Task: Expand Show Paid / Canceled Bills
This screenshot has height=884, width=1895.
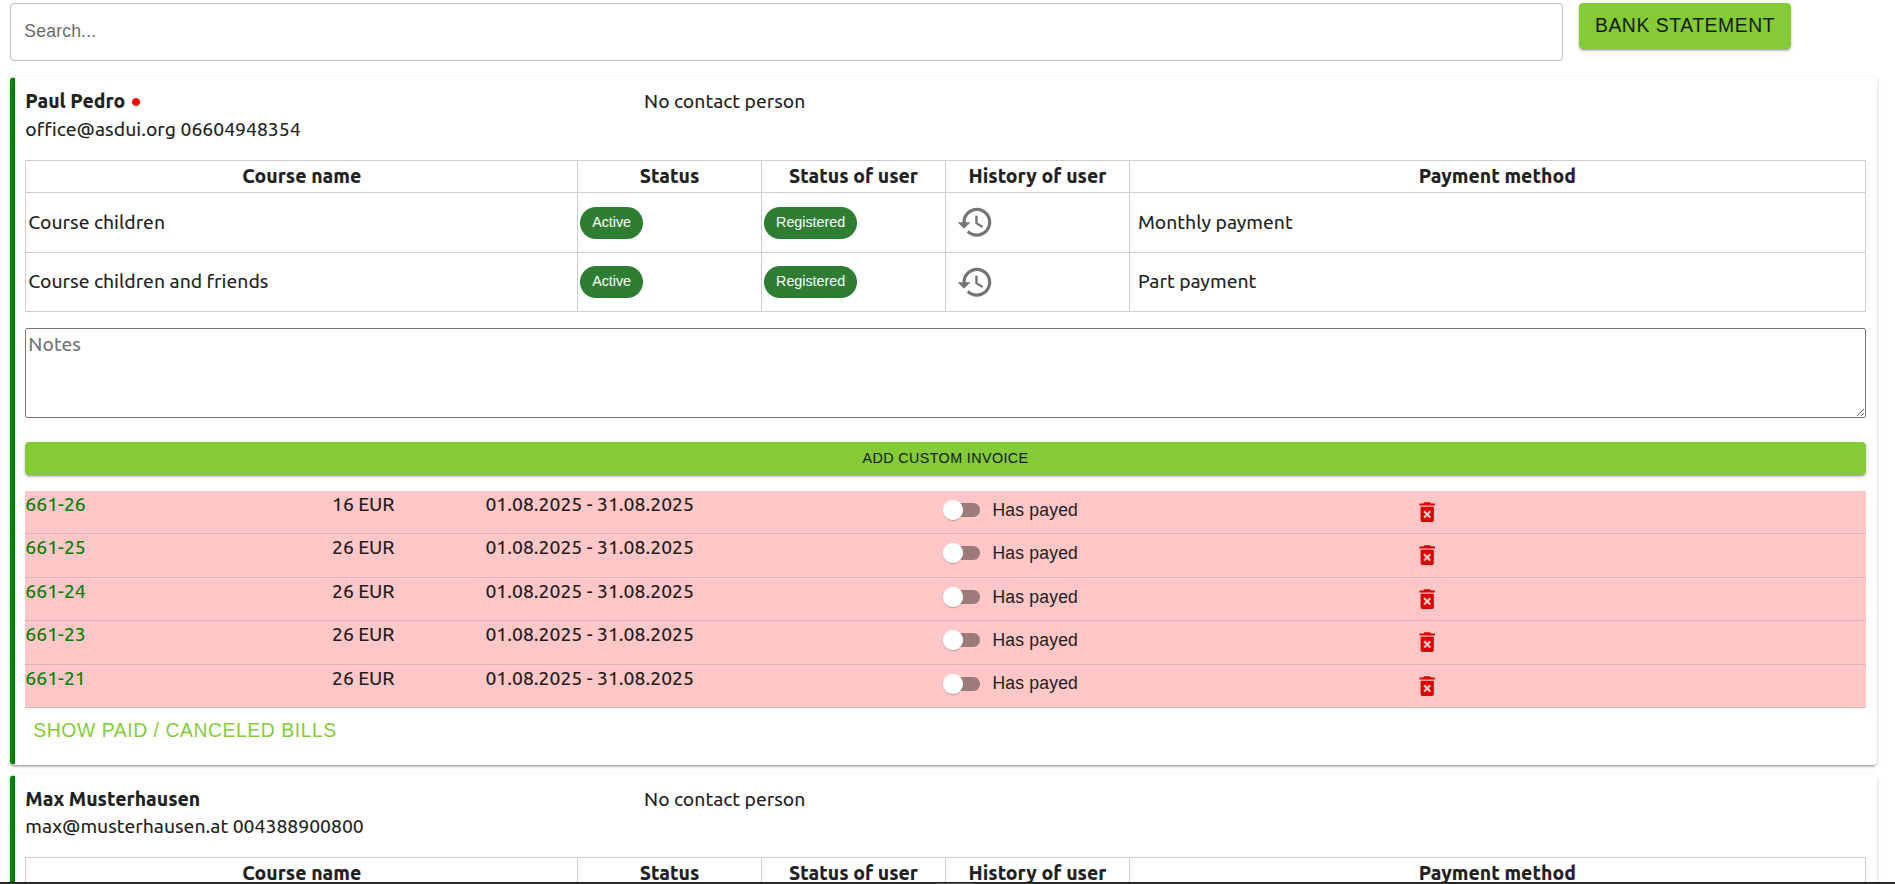Action: [x=185, y=731]
